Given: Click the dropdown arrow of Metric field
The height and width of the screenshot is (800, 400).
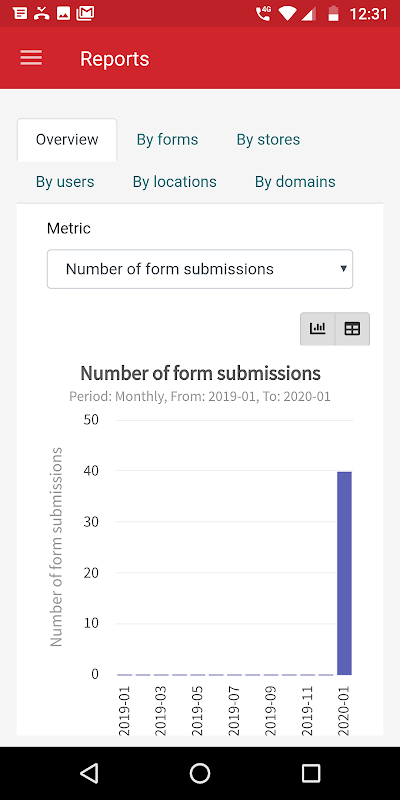Looking at the screenshot, I should click(x=343, y=269).
